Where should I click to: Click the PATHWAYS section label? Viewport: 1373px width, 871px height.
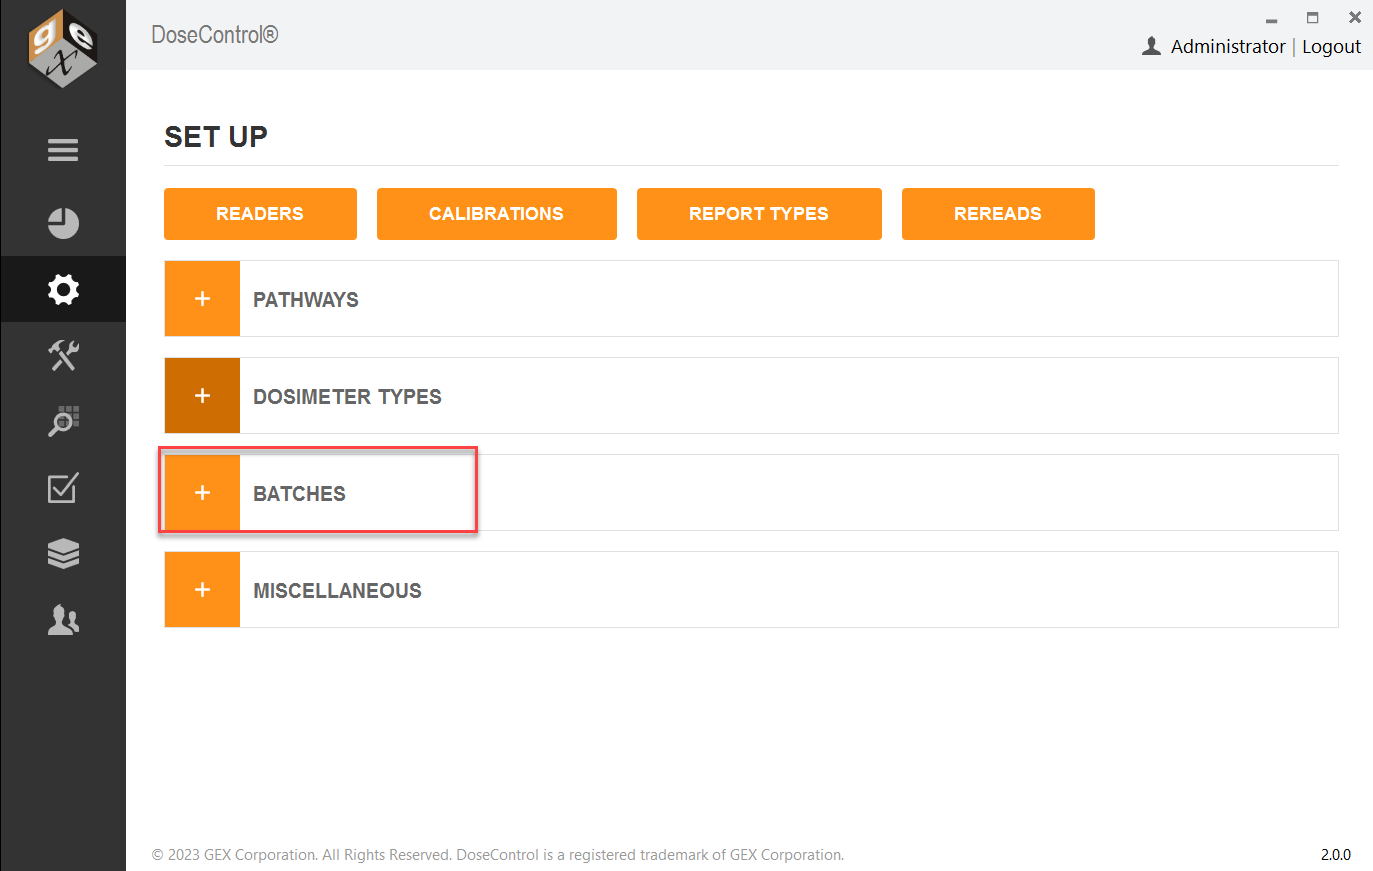click(306, 300)
